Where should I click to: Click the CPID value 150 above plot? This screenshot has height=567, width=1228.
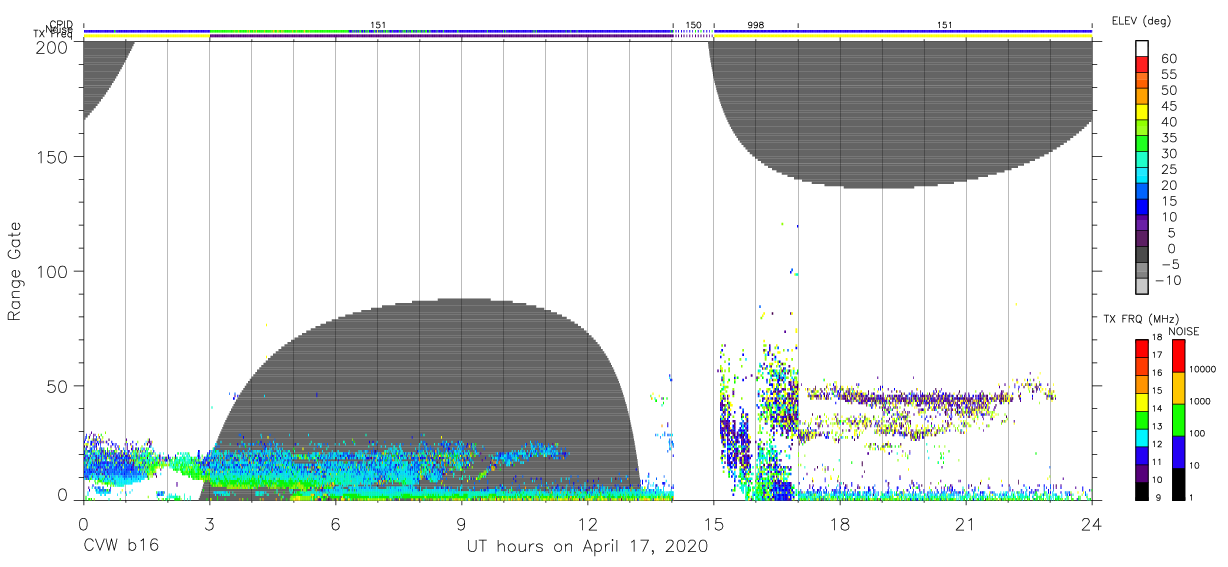(x=693, y=23)
